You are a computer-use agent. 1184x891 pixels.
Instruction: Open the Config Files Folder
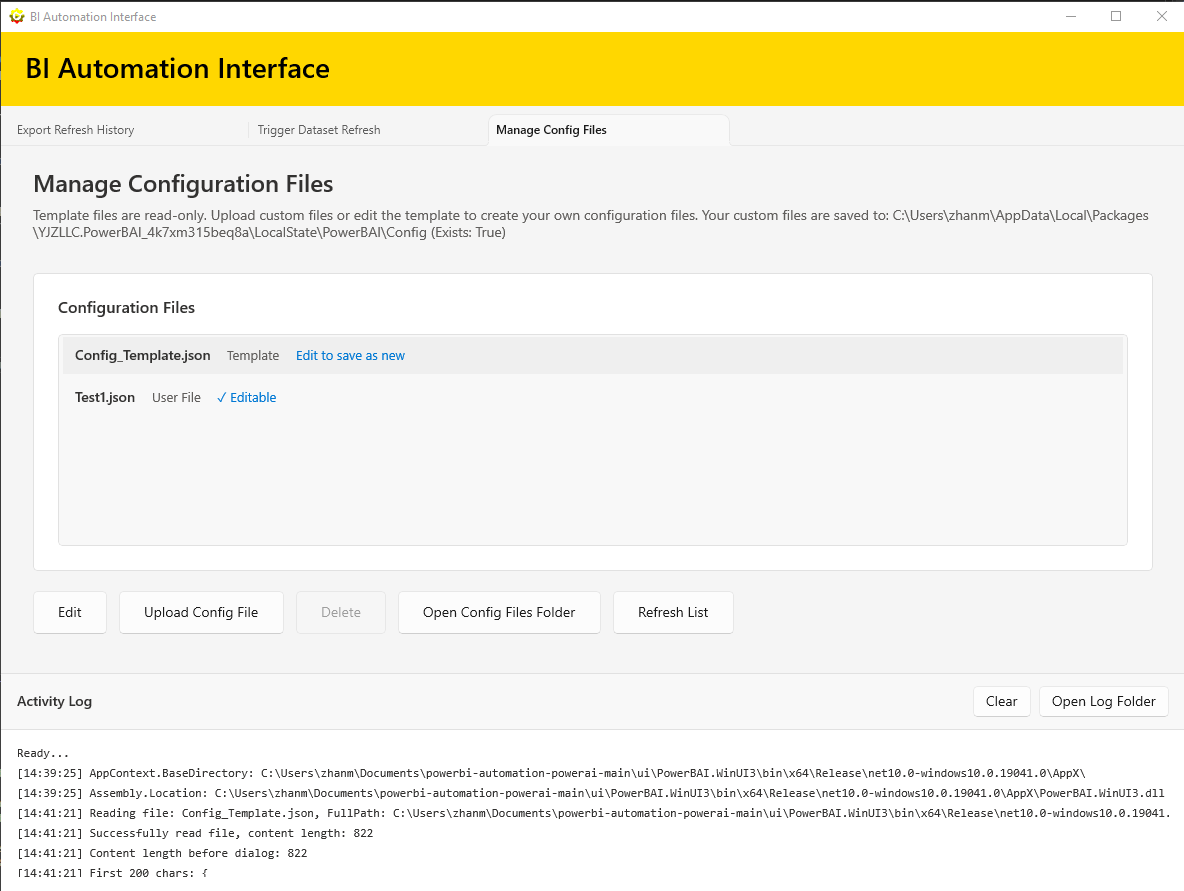tap(498, 612)
